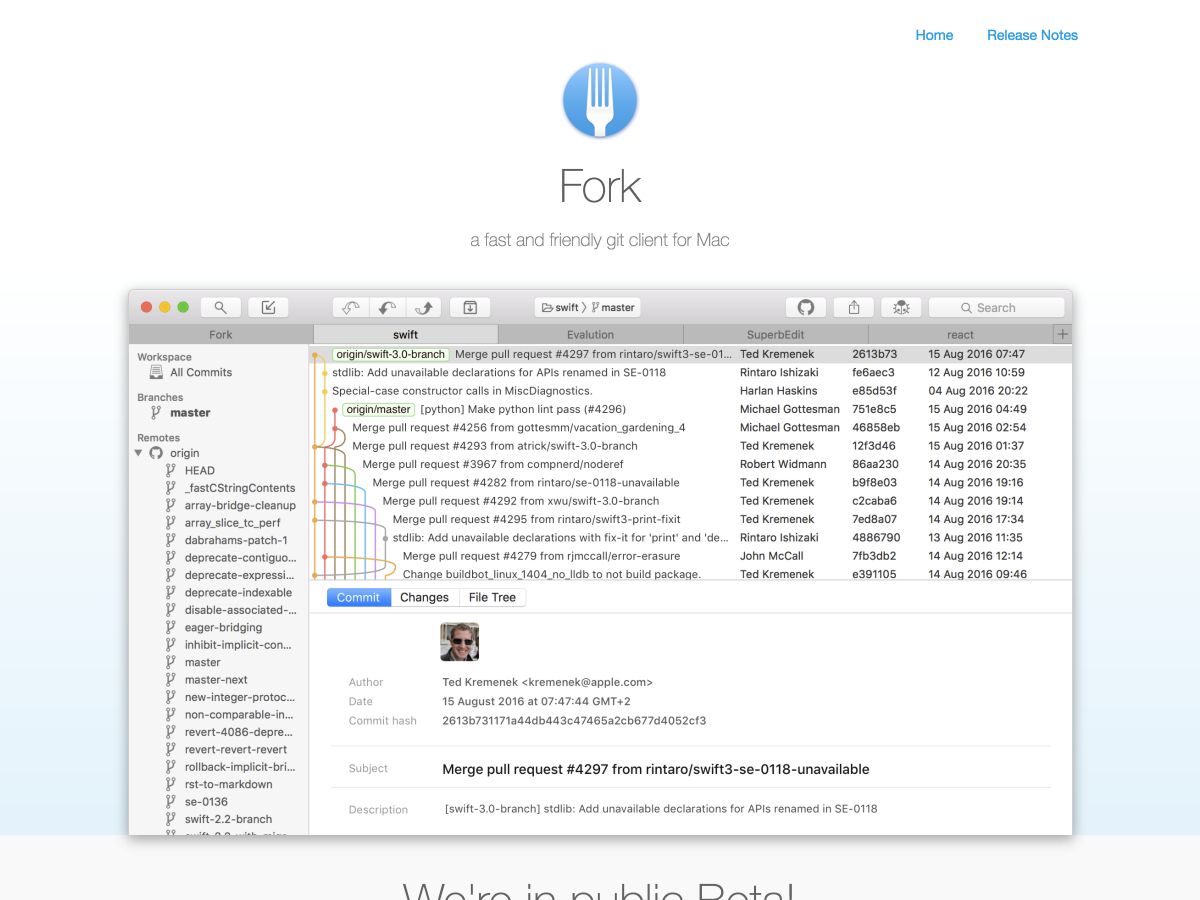Click the blue Fork logo
The width and height of the screenshot is (1200, 900).
click(x=600, y=100)
